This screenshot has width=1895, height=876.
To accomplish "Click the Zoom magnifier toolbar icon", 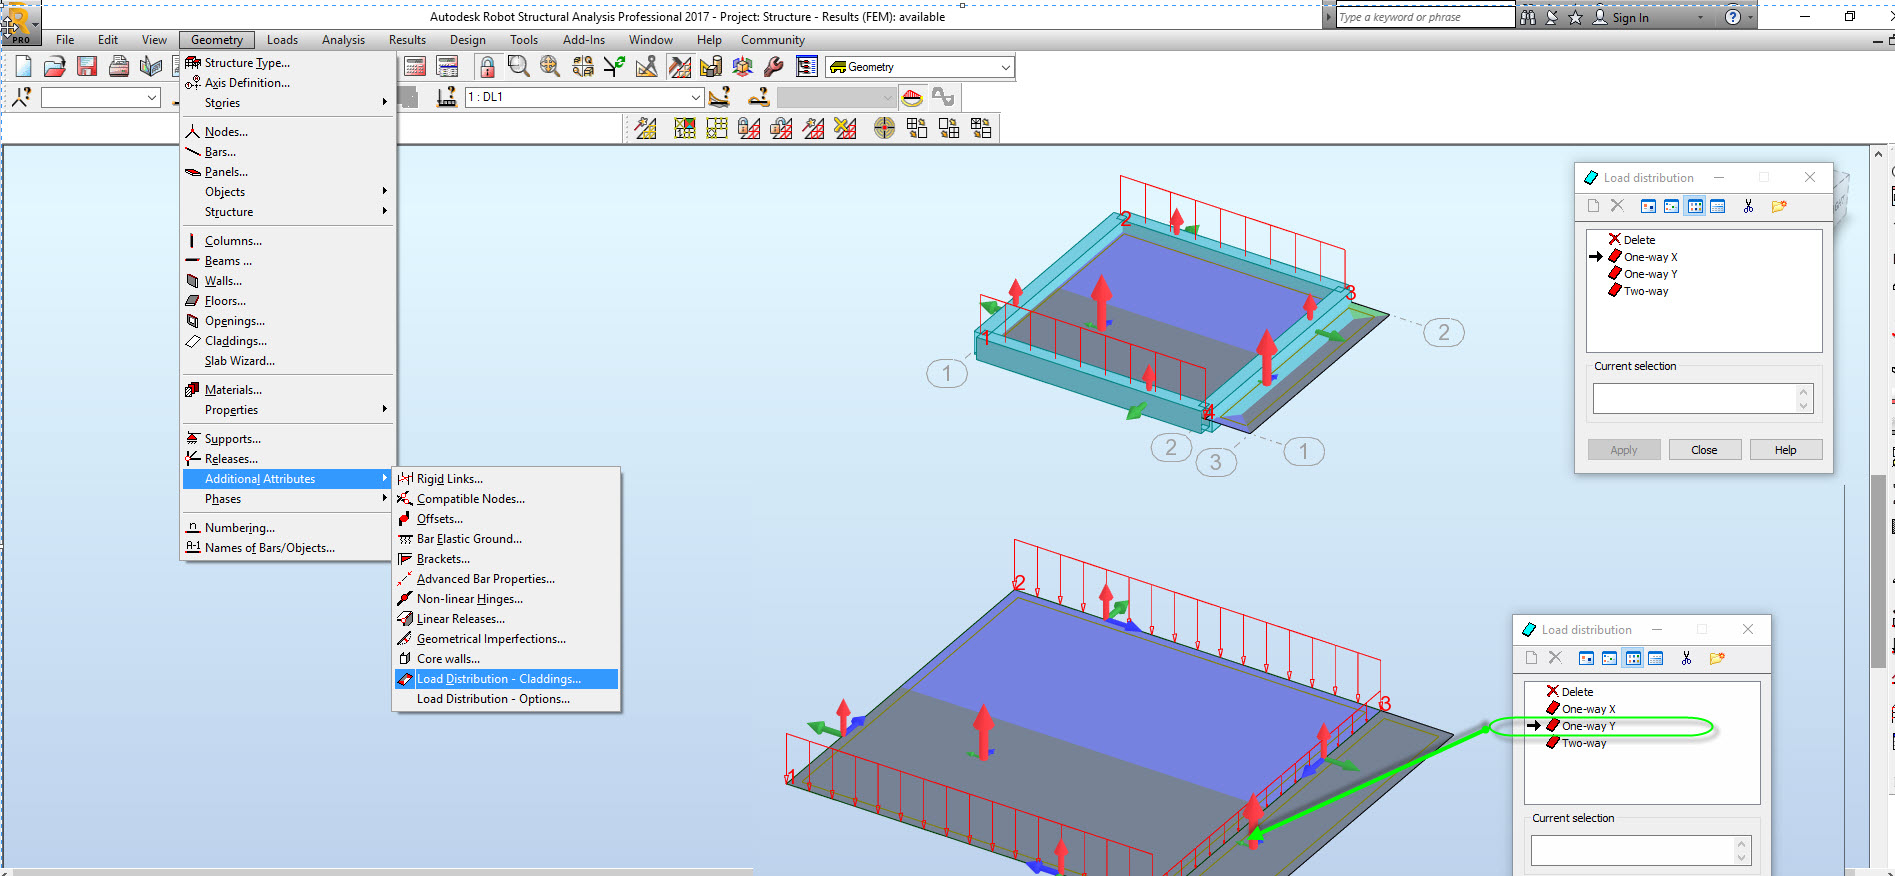I will [518, 67].
